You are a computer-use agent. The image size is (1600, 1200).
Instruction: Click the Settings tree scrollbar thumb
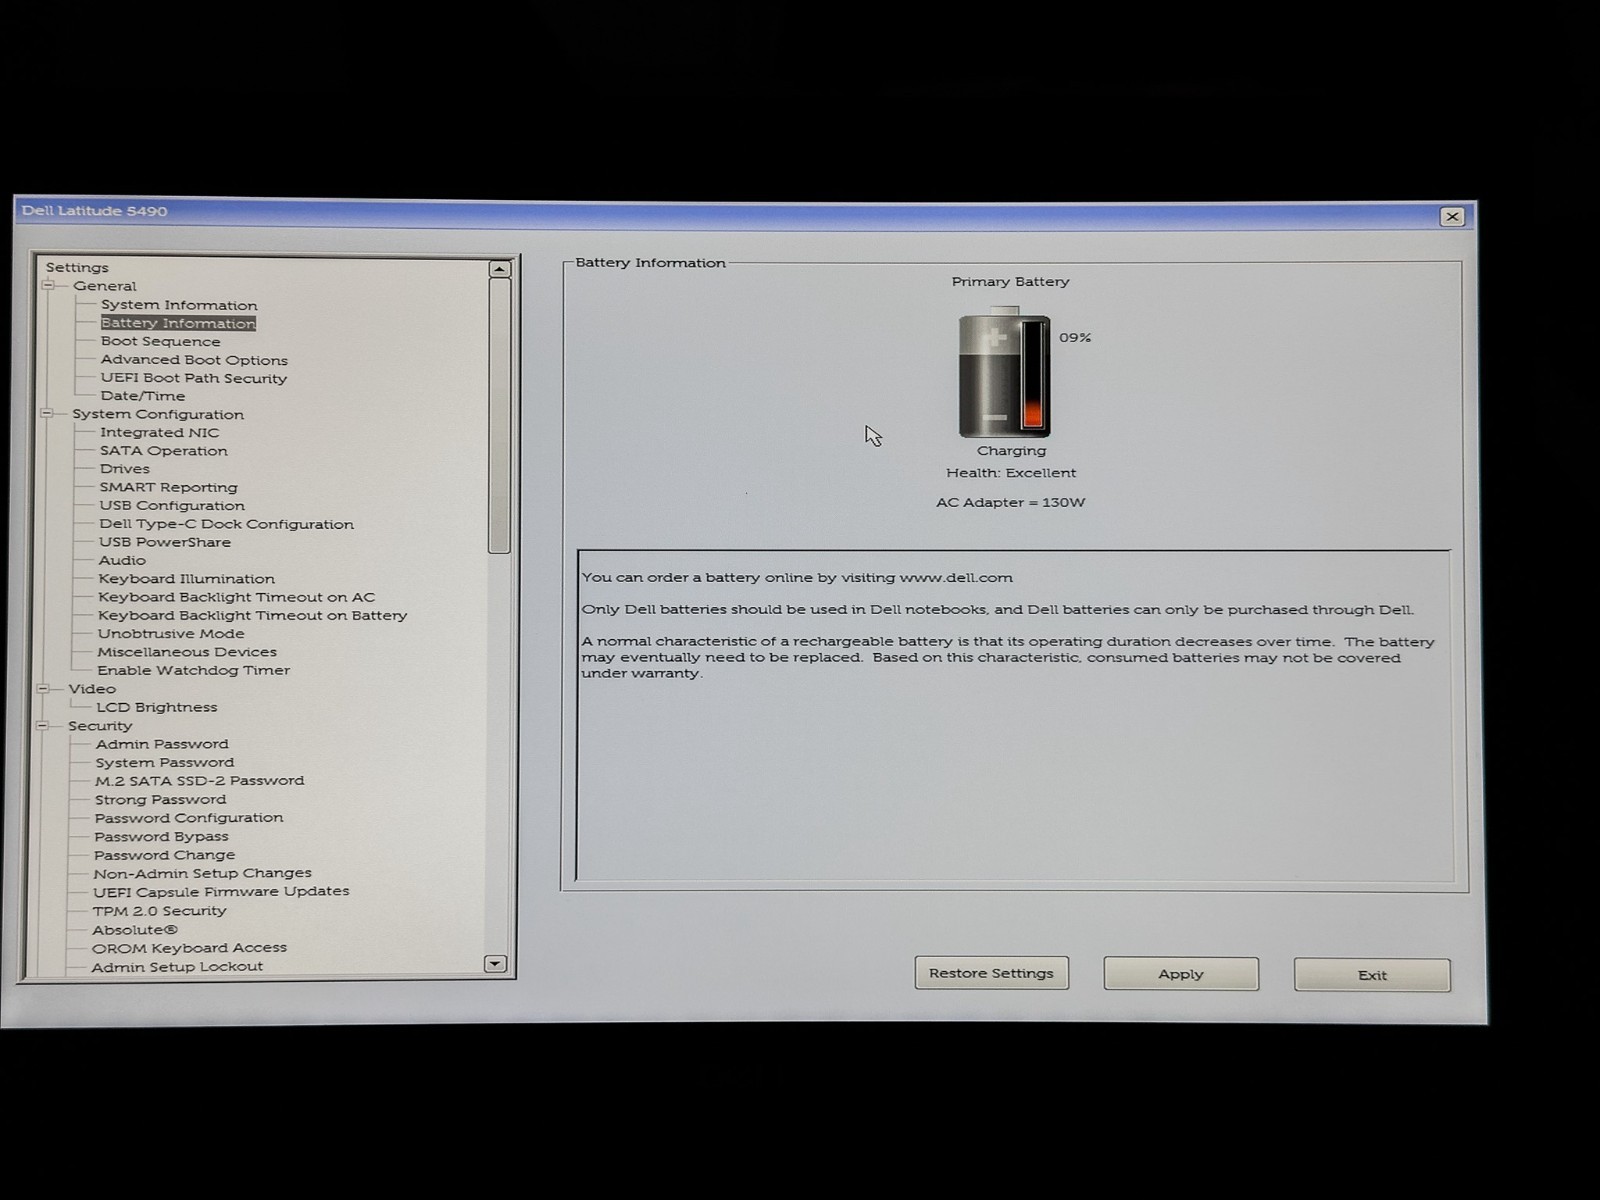coord(499,416)
